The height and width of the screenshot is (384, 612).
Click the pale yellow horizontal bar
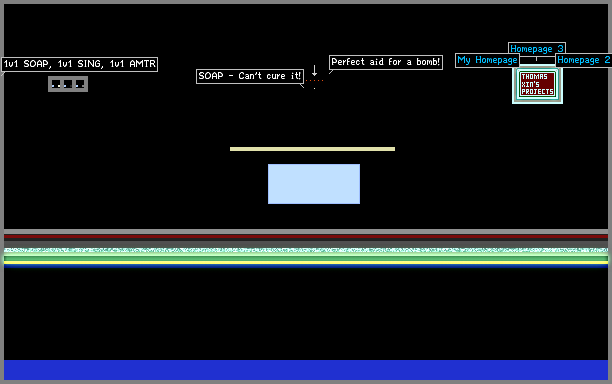[312, 149]
